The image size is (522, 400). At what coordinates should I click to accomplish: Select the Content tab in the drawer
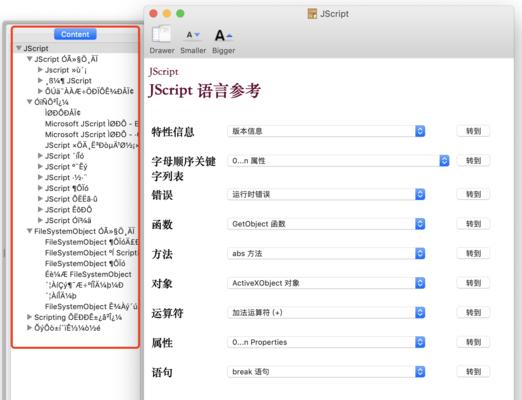click(75, 34)
